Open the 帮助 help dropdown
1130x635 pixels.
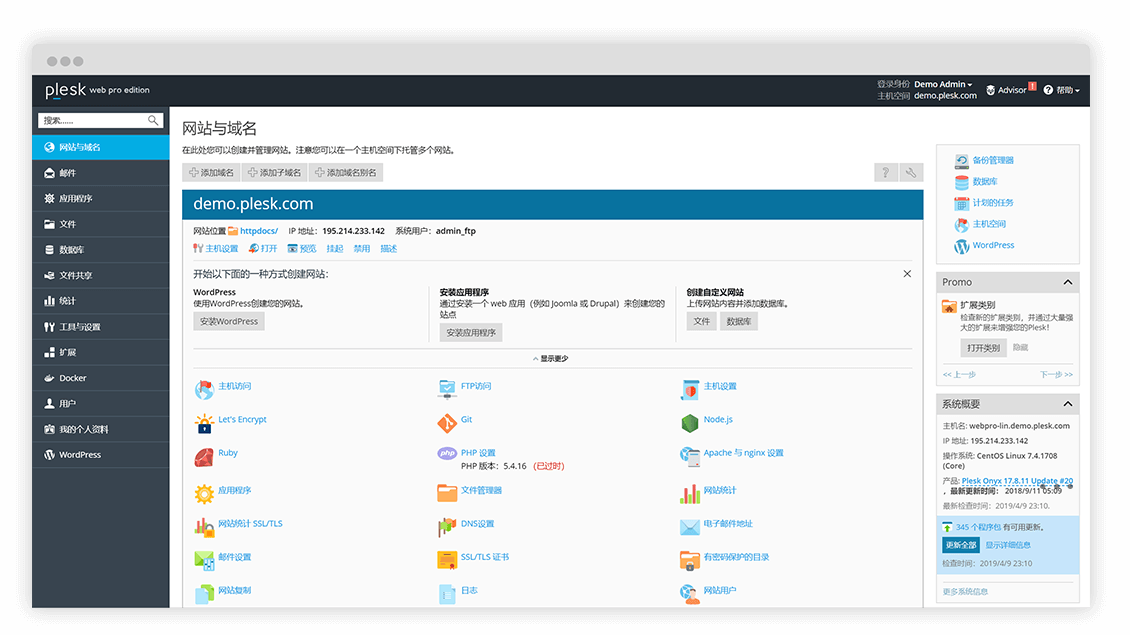(x=1062, y=90)
